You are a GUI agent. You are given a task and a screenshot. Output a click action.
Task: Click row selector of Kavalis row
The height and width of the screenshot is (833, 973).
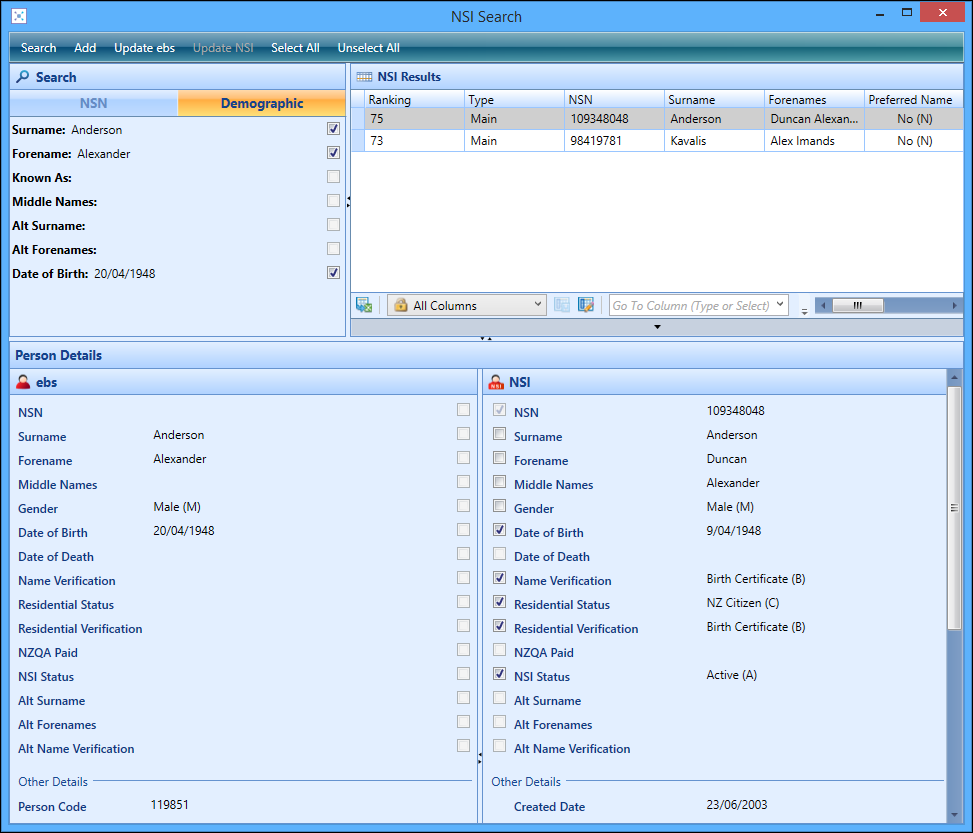pyautogui.click(x=358, y=141)
